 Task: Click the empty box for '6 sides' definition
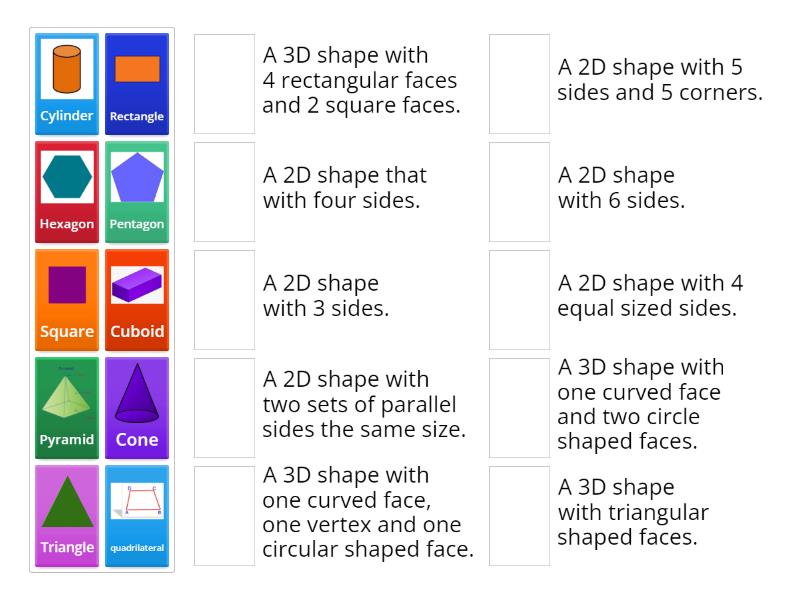pos(519,192)
